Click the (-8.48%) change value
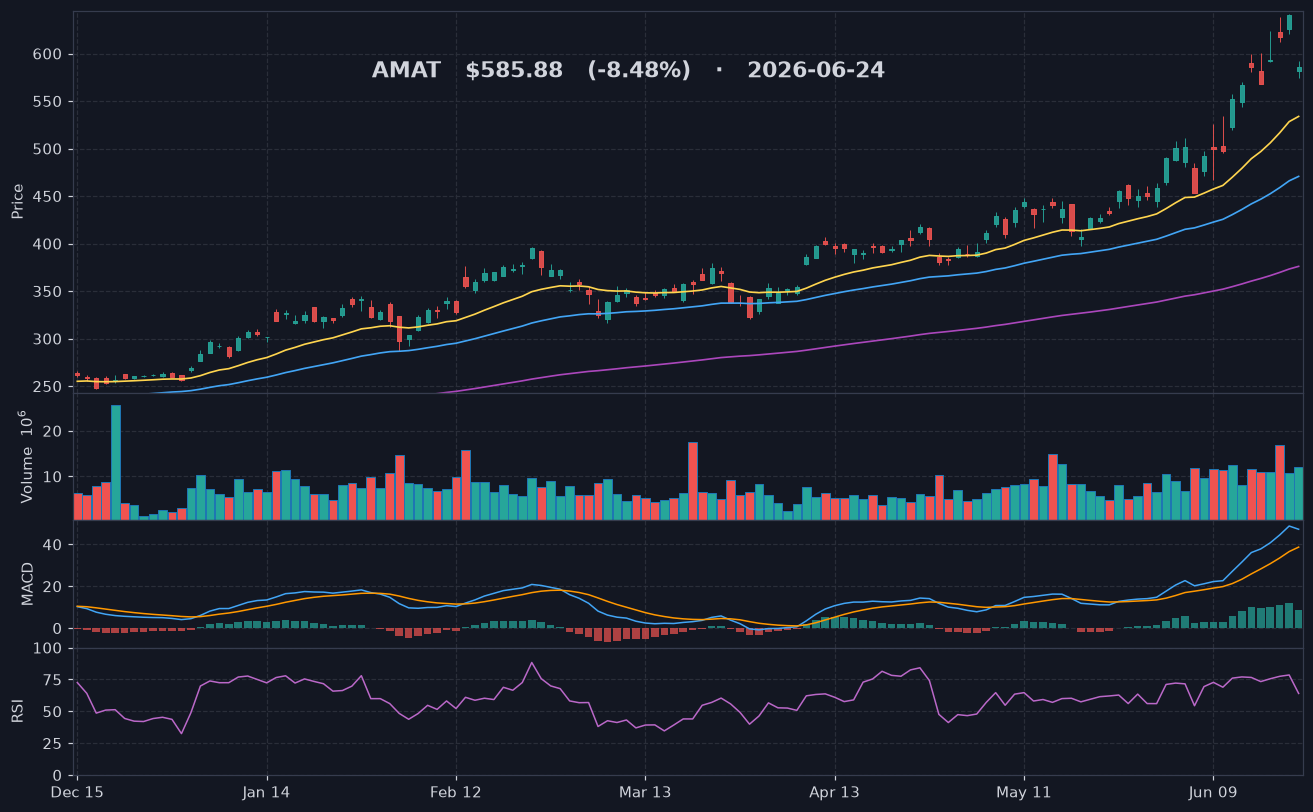 [x=639, y=71]
